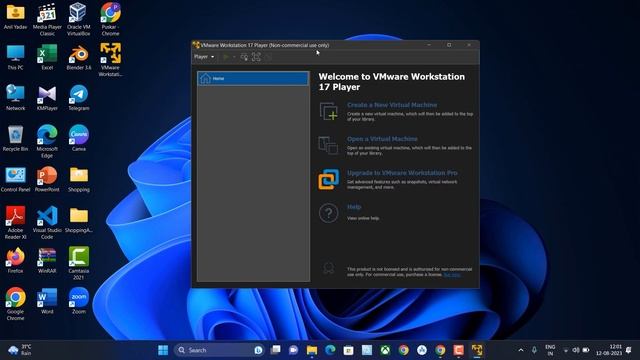
Task: Click Open a Virtual Machine link
Action: pyautogui.click(x=382, y=139)
